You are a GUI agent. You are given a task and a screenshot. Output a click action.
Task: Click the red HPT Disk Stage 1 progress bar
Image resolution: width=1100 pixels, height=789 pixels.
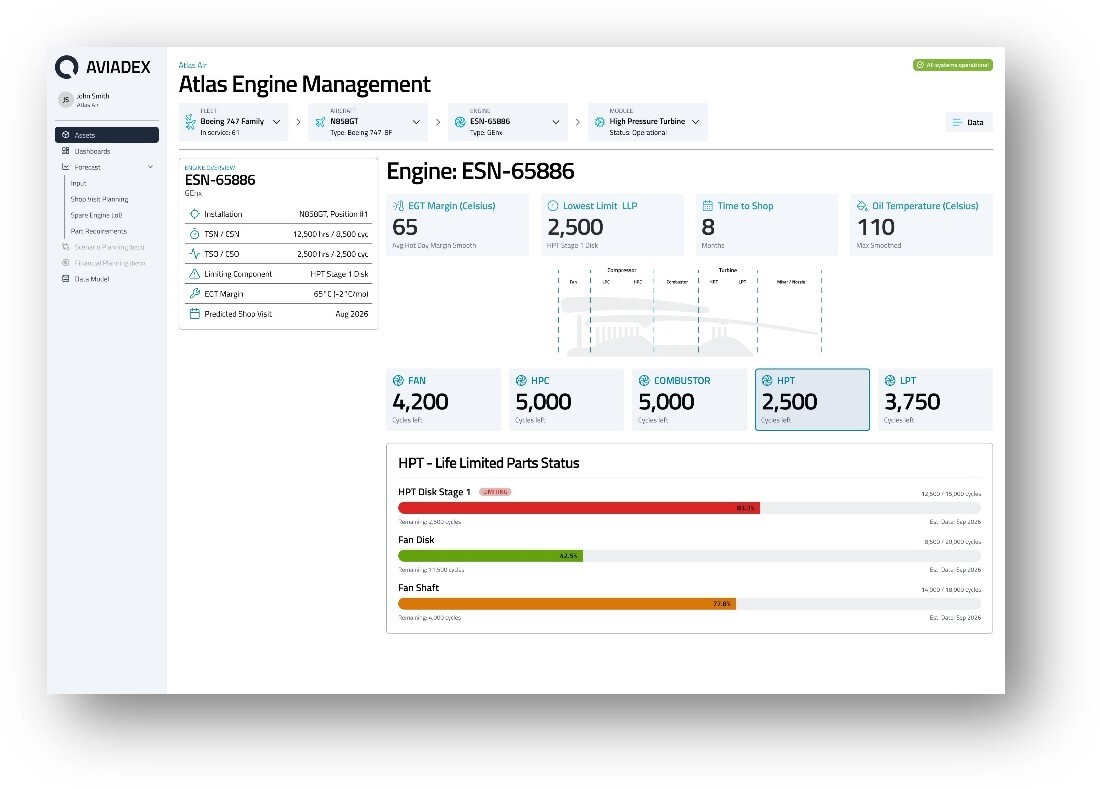pyautogui.click(x=578, y=508)
